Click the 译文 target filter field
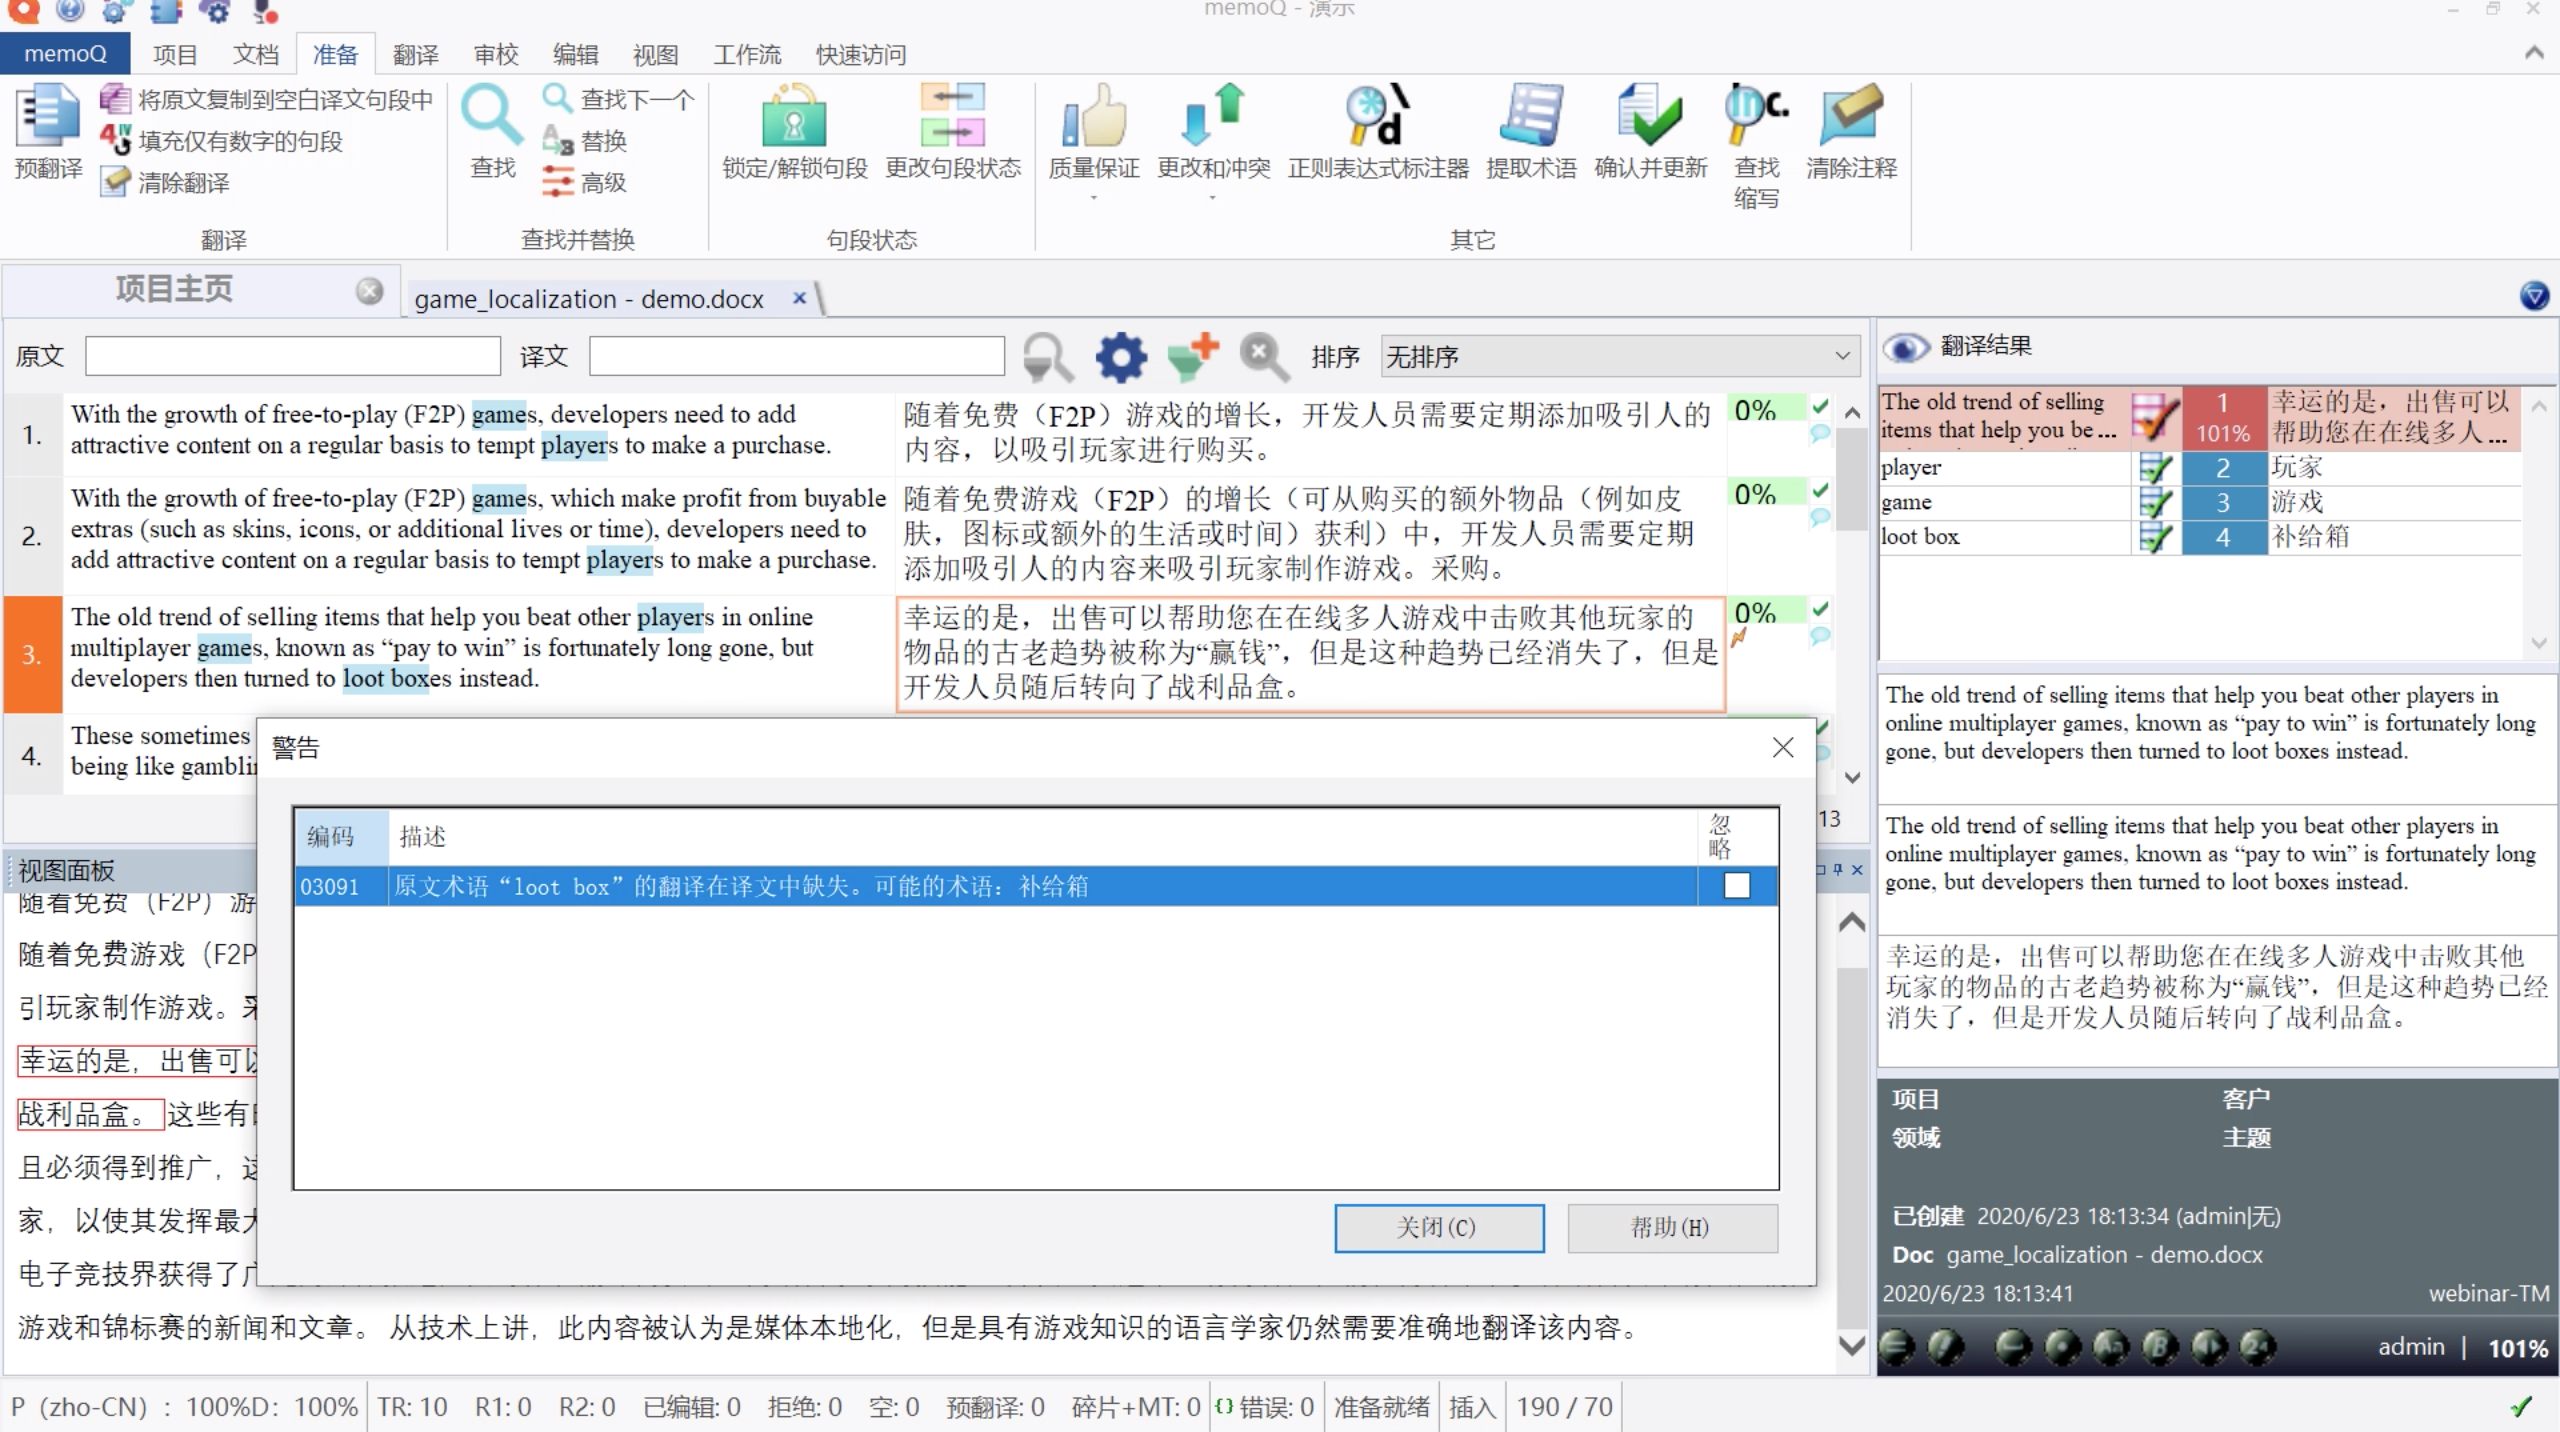This screenshot has height=1432, width=2560. click(x=797, y=356)
